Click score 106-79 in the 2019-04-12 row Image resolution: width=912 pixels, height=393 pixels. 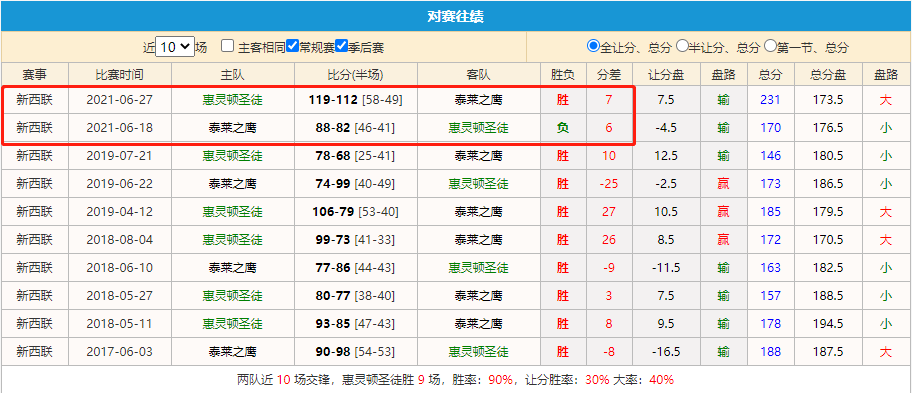[333, 212]
